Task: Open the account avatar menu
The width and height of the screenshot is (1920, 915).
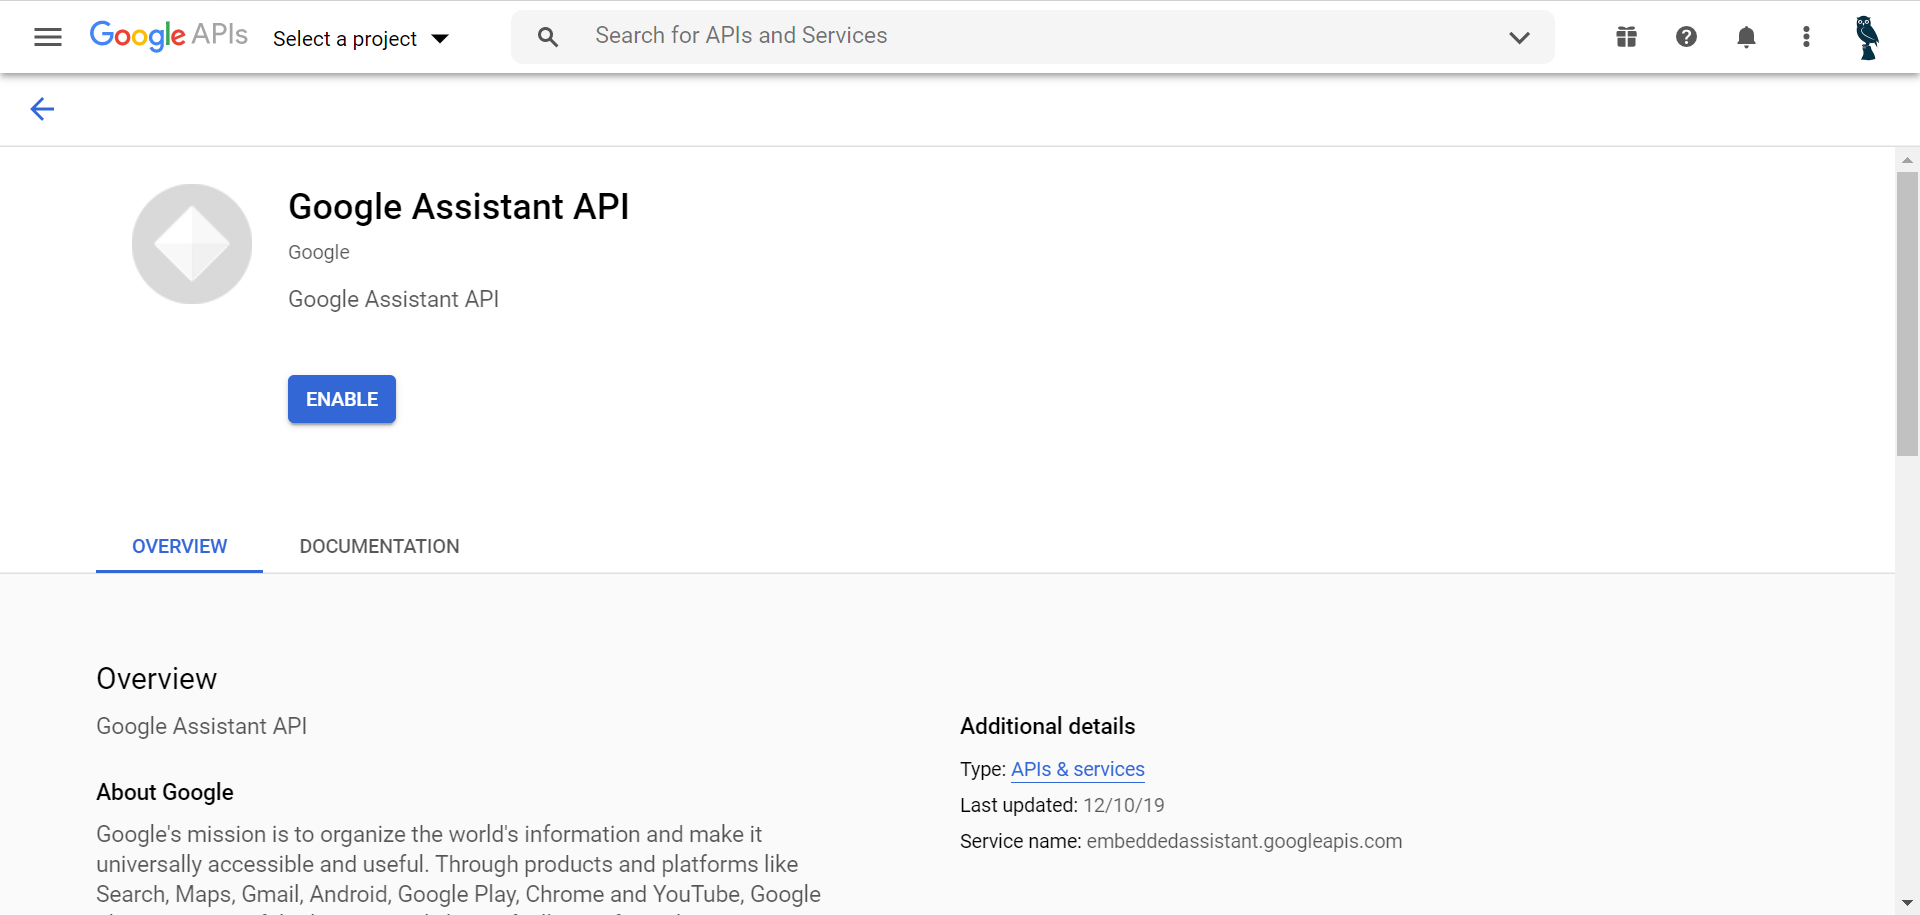Action: tap(1866, 38)
